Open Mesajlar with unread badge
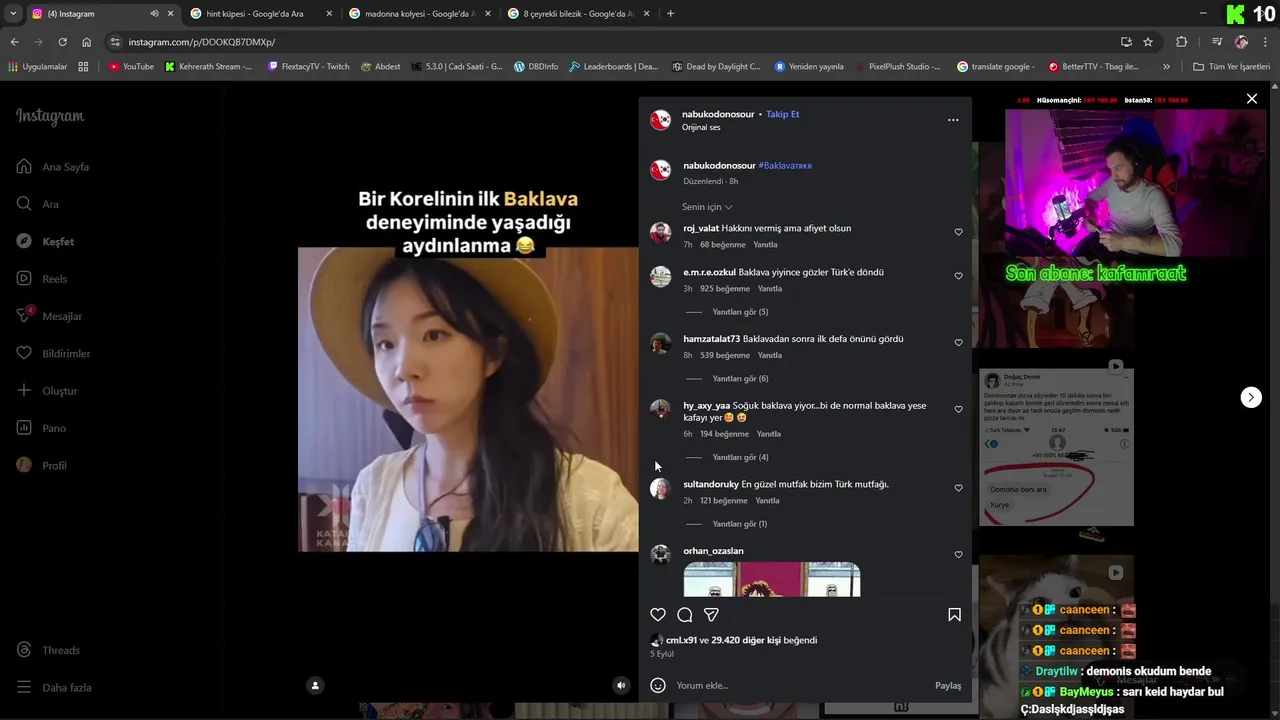The width and height of the screenshot is (1280, 720). click(x=49, y=316)
